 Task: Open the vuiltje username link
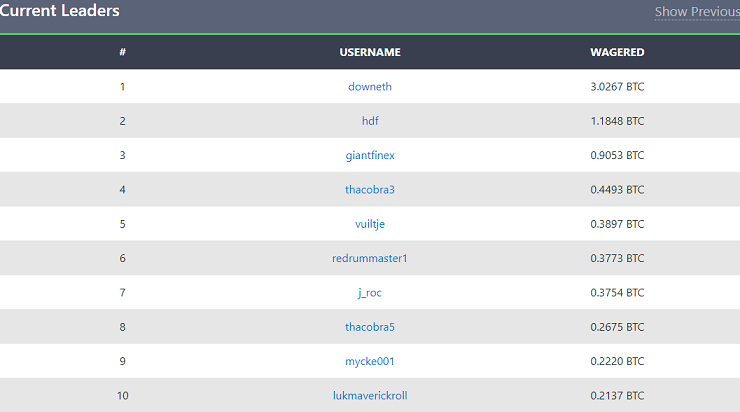point(370,224)
